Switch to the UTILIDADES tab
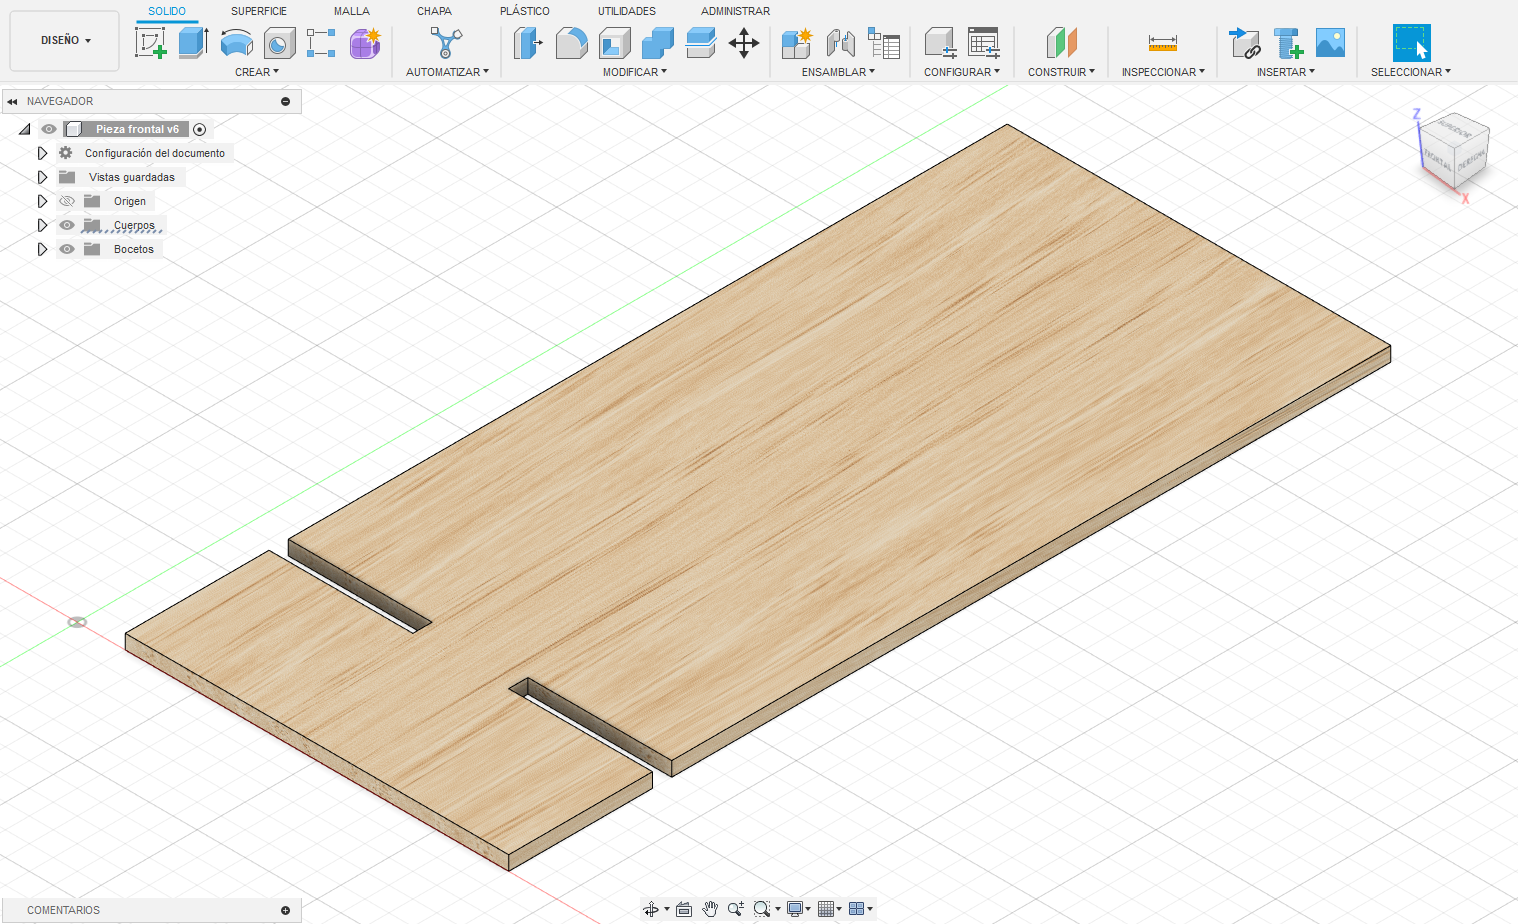Image resolution: width=1518 pixels, height=924 pixels. pos(627,11)
